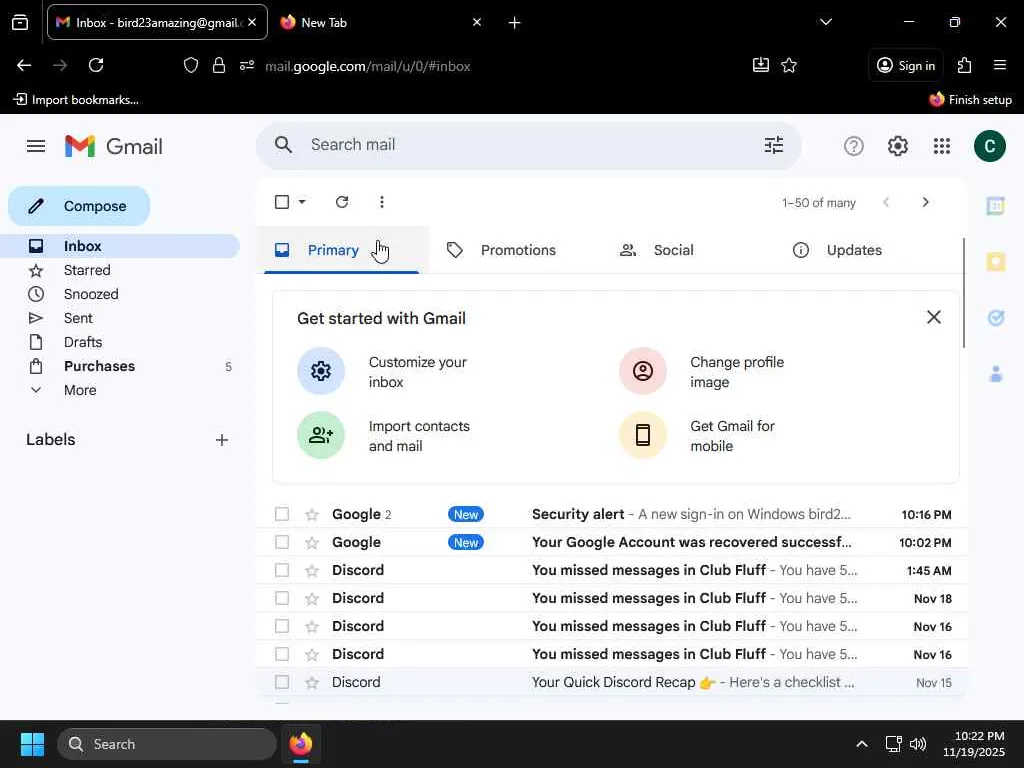Select the Security alert email checkbox
The height and width of the screenshot is (768, 1024).
pos(281,514)
